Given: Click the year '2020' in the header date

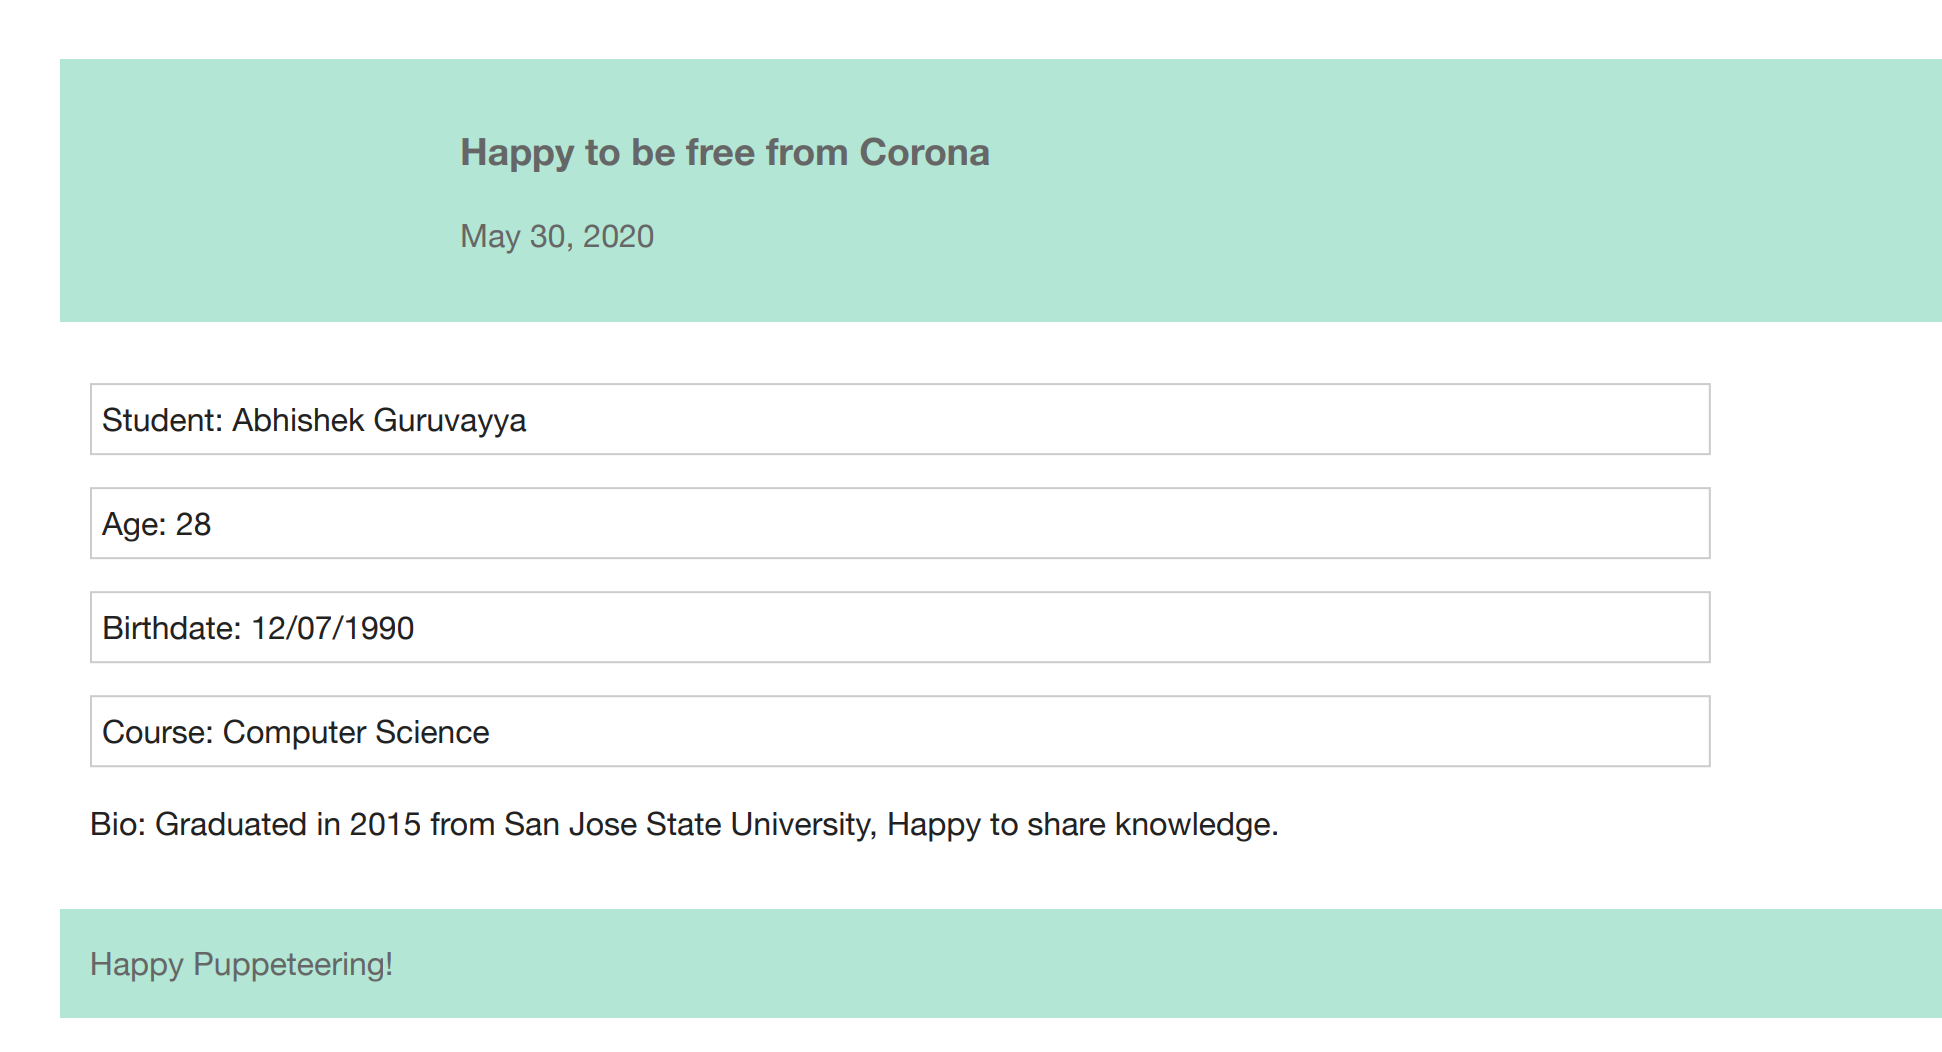Looking at the screenshot, I should [618, 237].
